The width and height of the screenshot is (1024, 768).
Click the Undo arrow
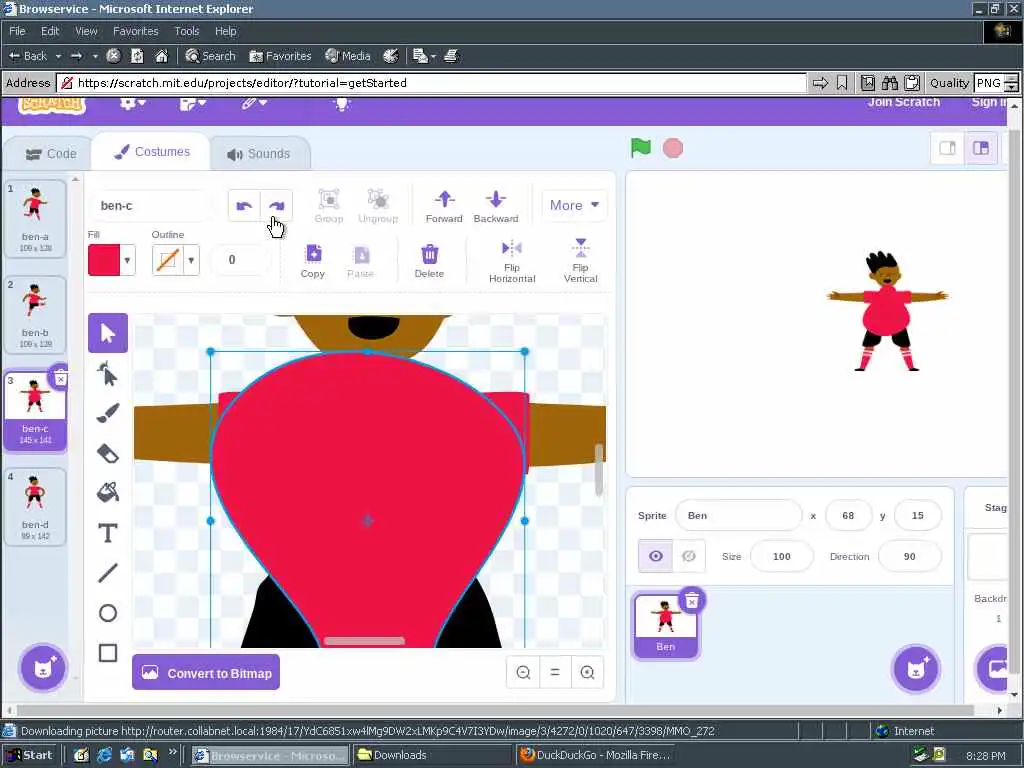244,206
